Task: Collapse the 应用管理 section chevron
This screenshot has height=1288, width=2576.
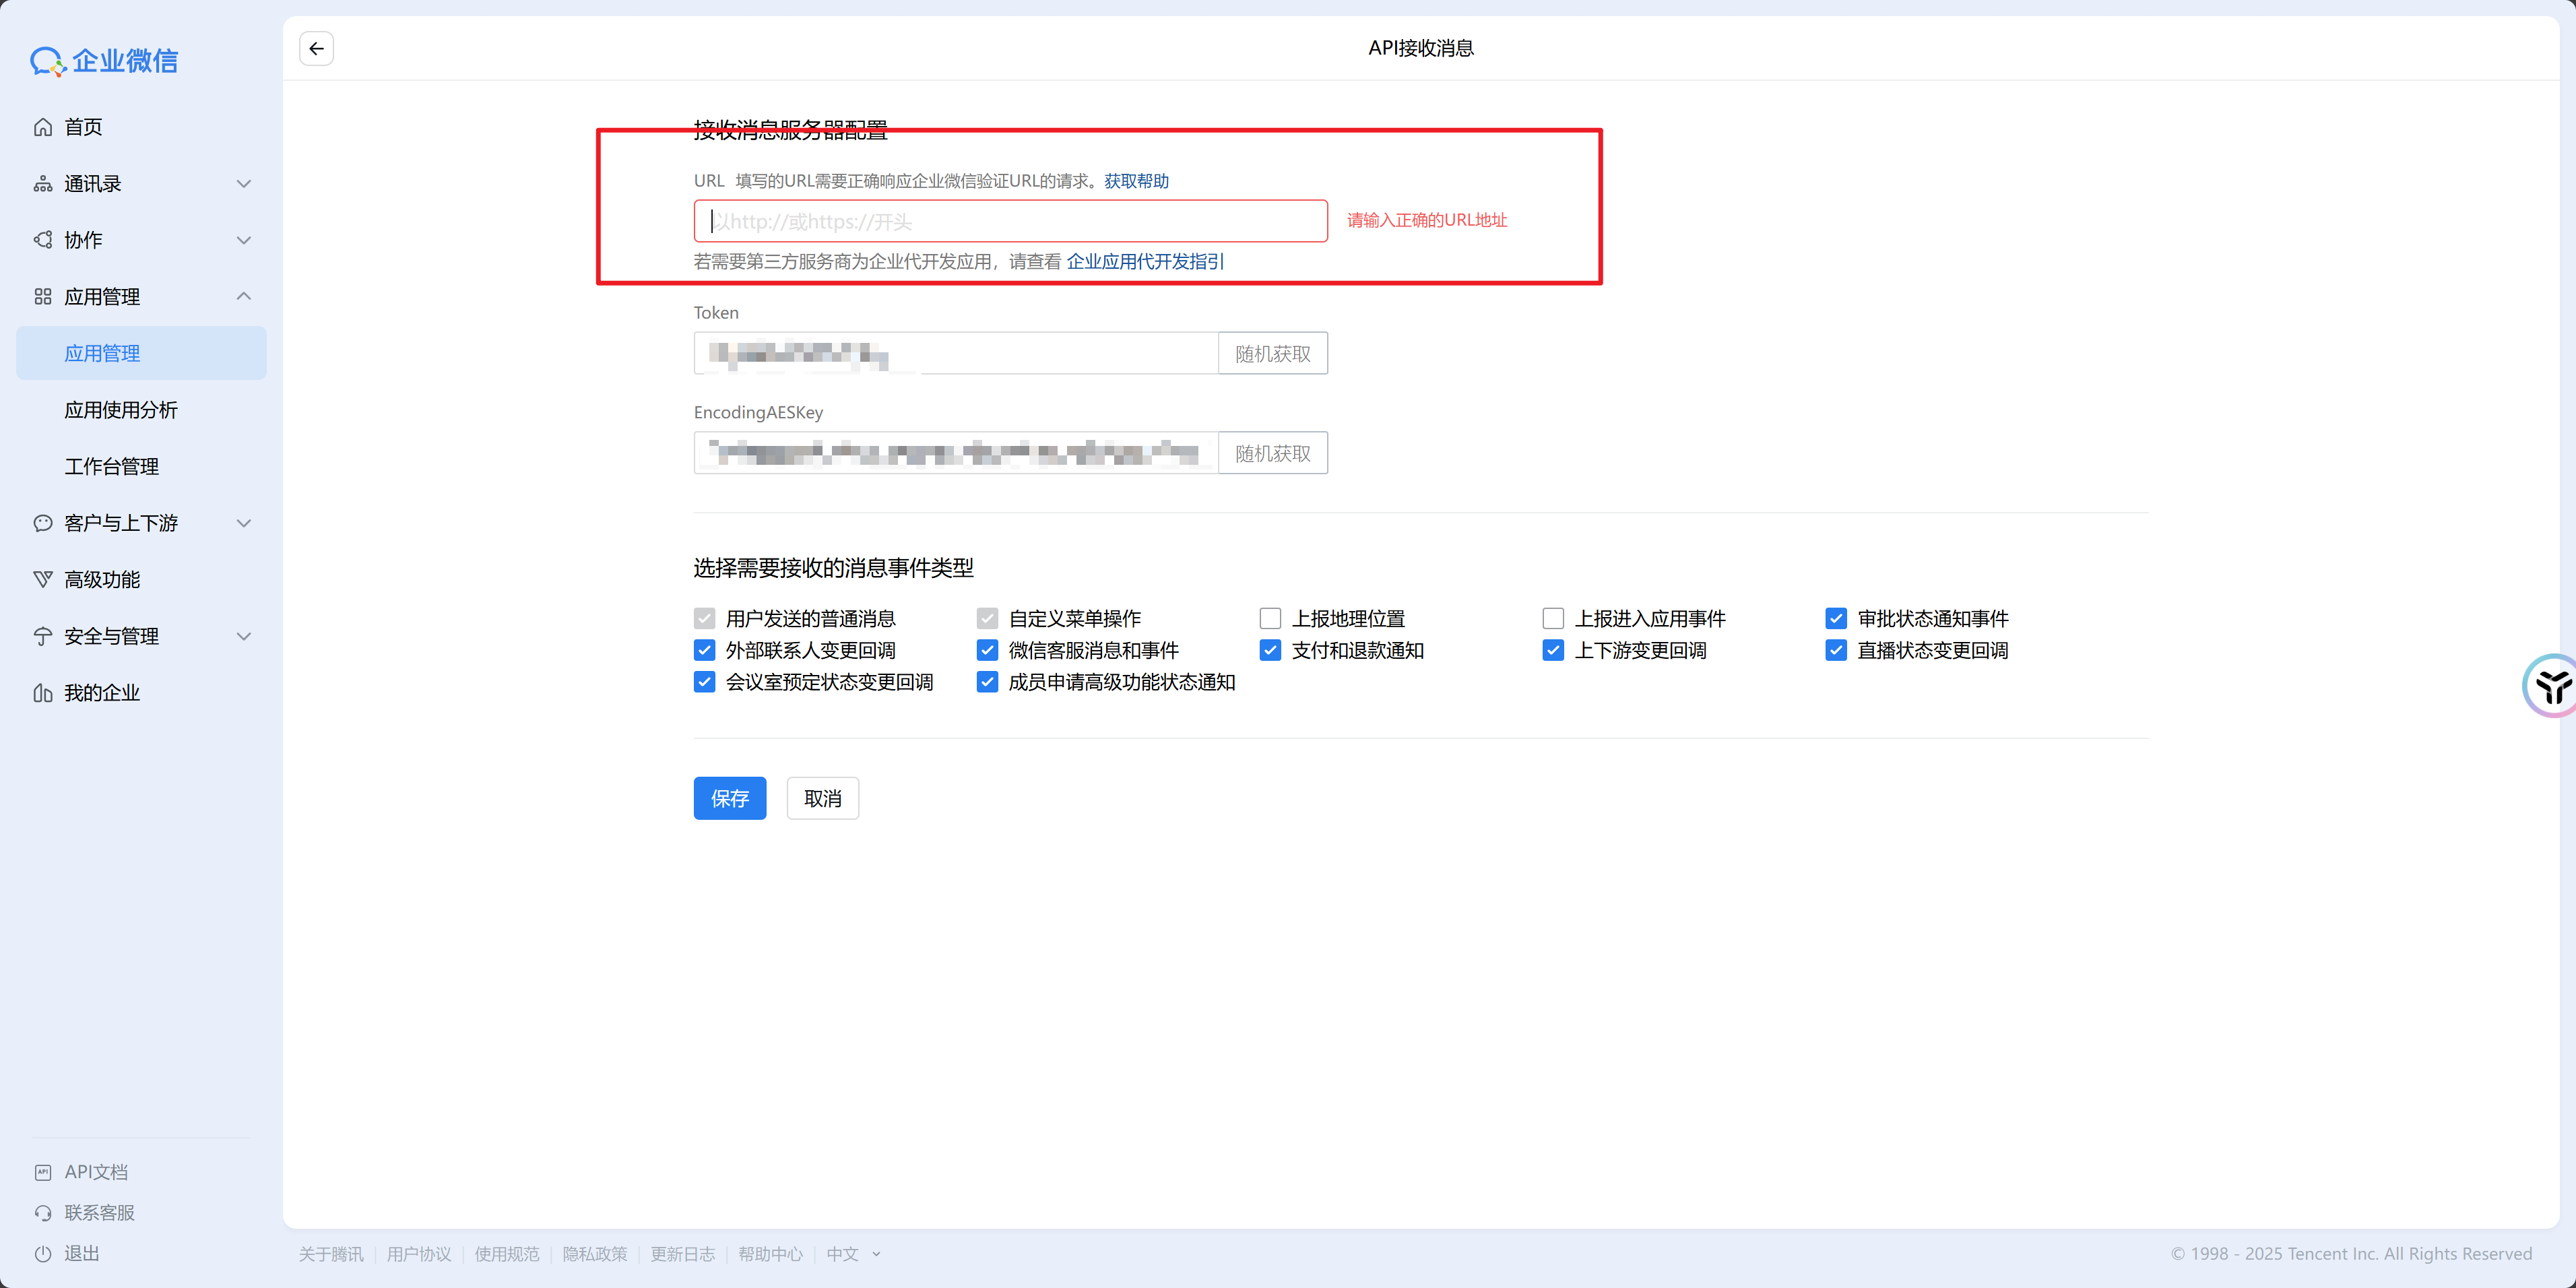Action: tap(243, 296)
